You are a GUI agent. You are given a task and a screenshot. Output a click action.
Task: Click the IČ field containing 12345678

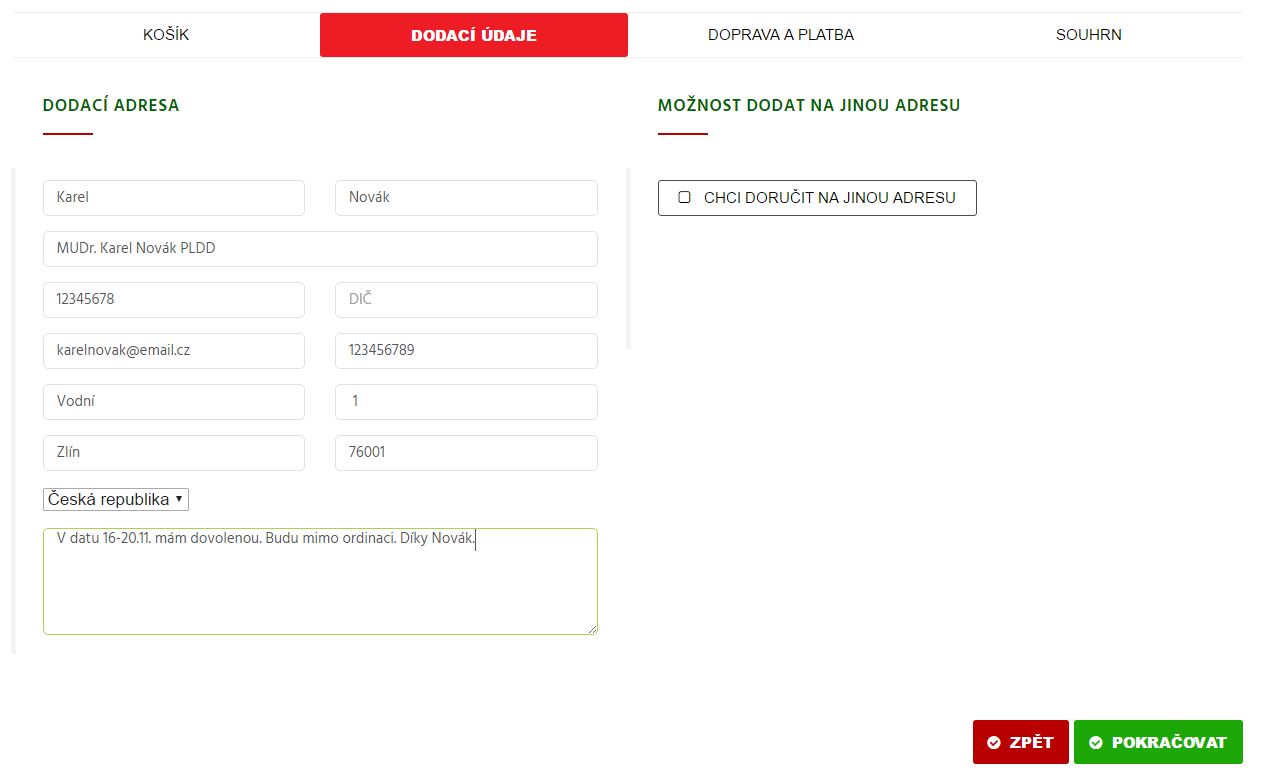pos(174,300)
